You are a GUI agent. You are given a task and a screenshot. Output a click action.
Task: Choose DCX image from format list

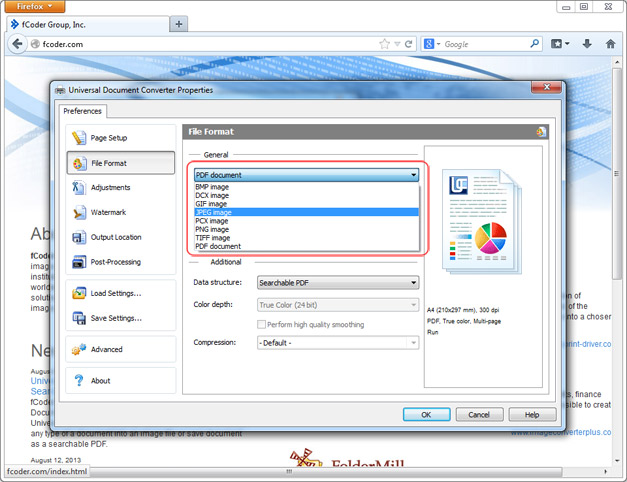pos(306,195)
